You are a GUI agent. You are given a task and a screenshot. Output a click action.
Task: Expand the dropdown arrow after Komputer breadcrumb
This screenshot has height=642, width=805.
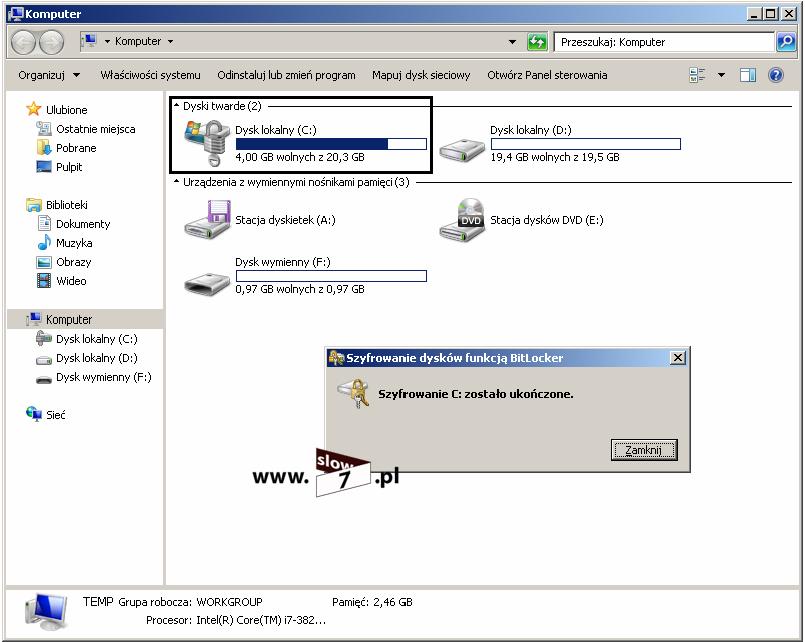170,41
